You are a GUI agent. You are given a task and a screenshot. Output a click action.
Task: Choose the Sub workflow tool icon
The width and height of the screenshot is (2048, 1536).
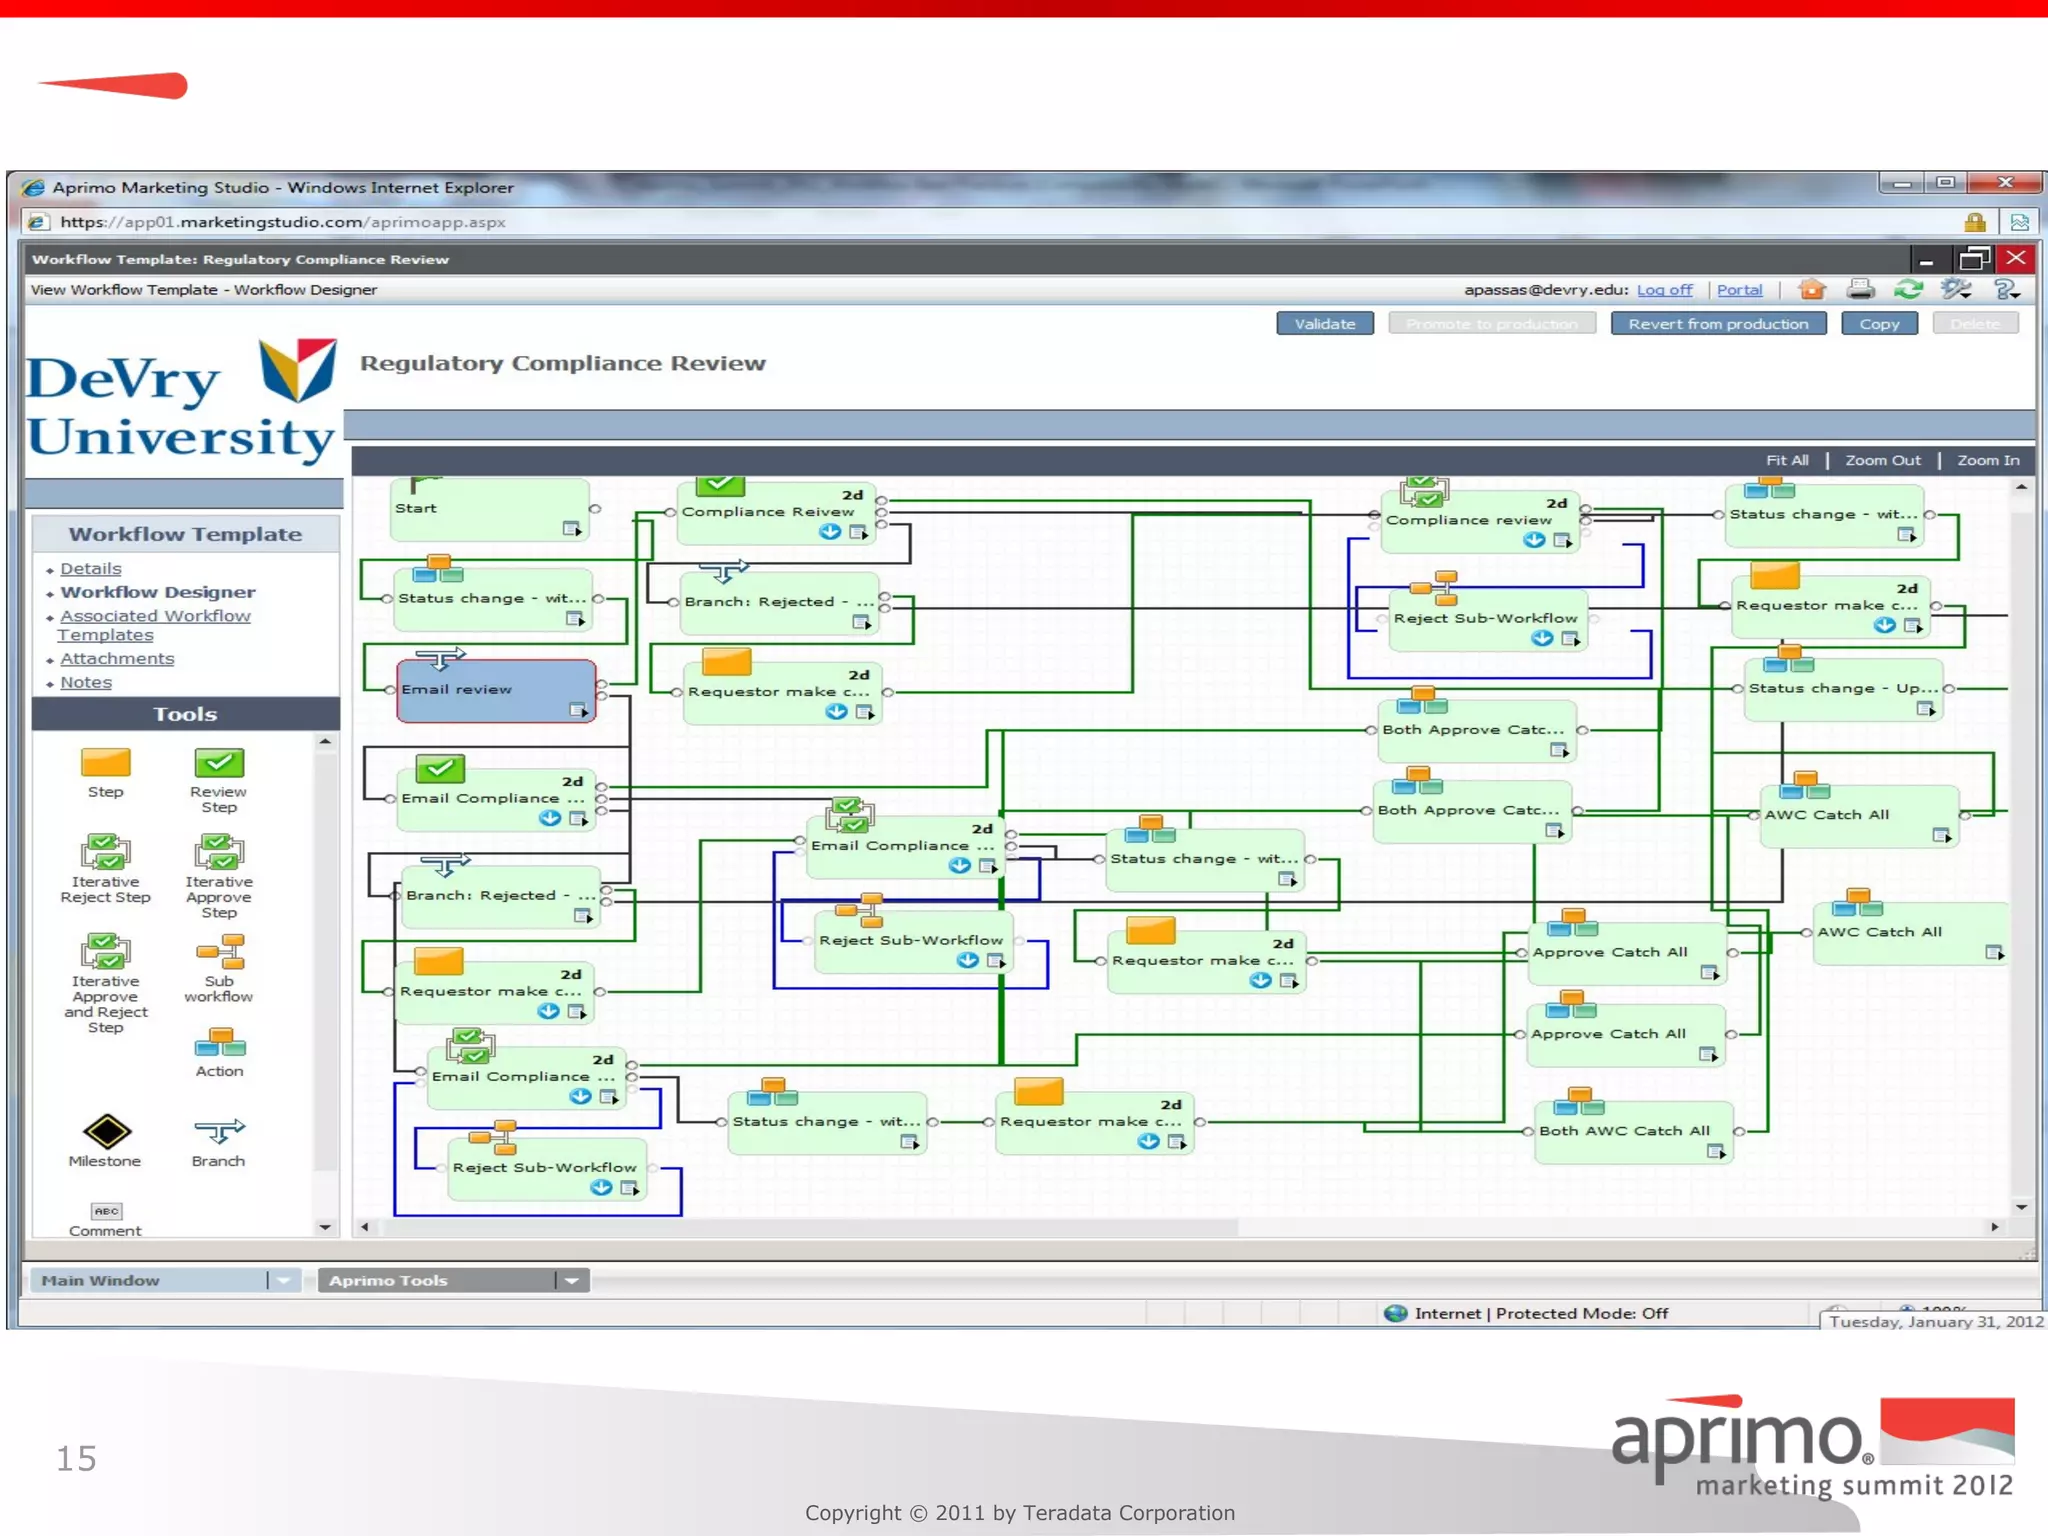coord(219,952)
